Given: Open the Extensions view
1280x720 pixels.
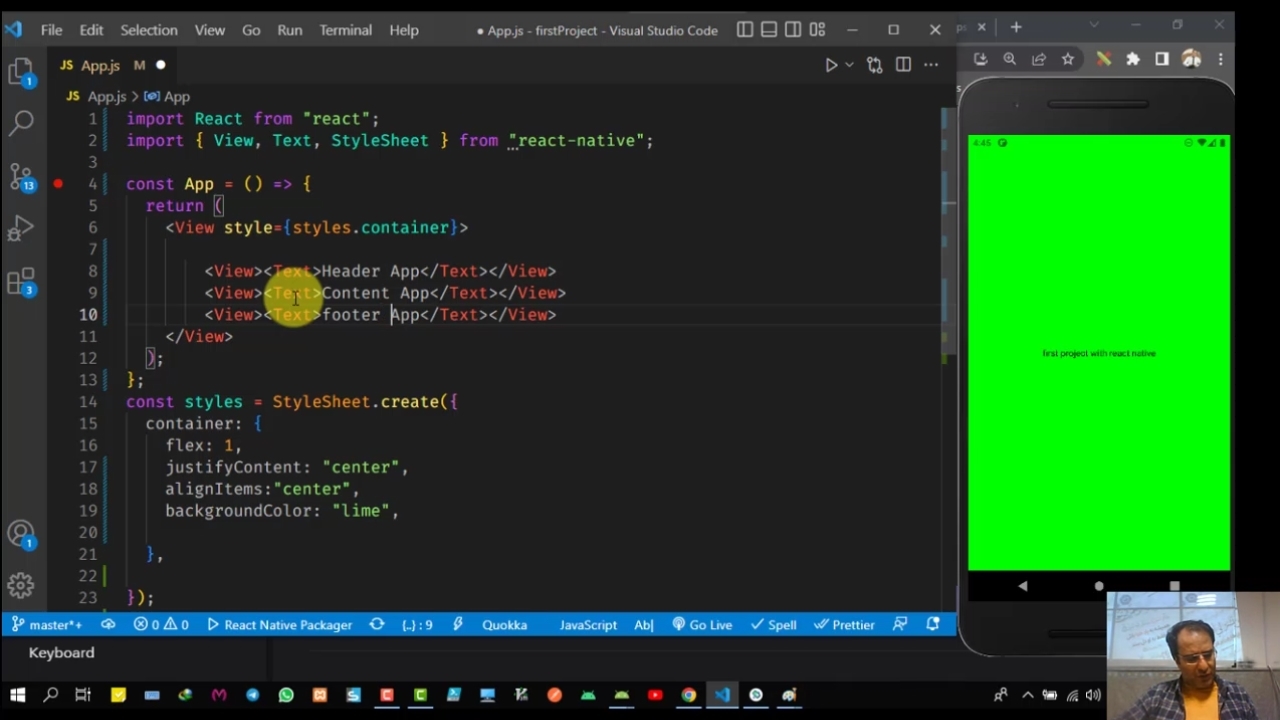Looking at the screenshot, I should (x=21, y=283).
